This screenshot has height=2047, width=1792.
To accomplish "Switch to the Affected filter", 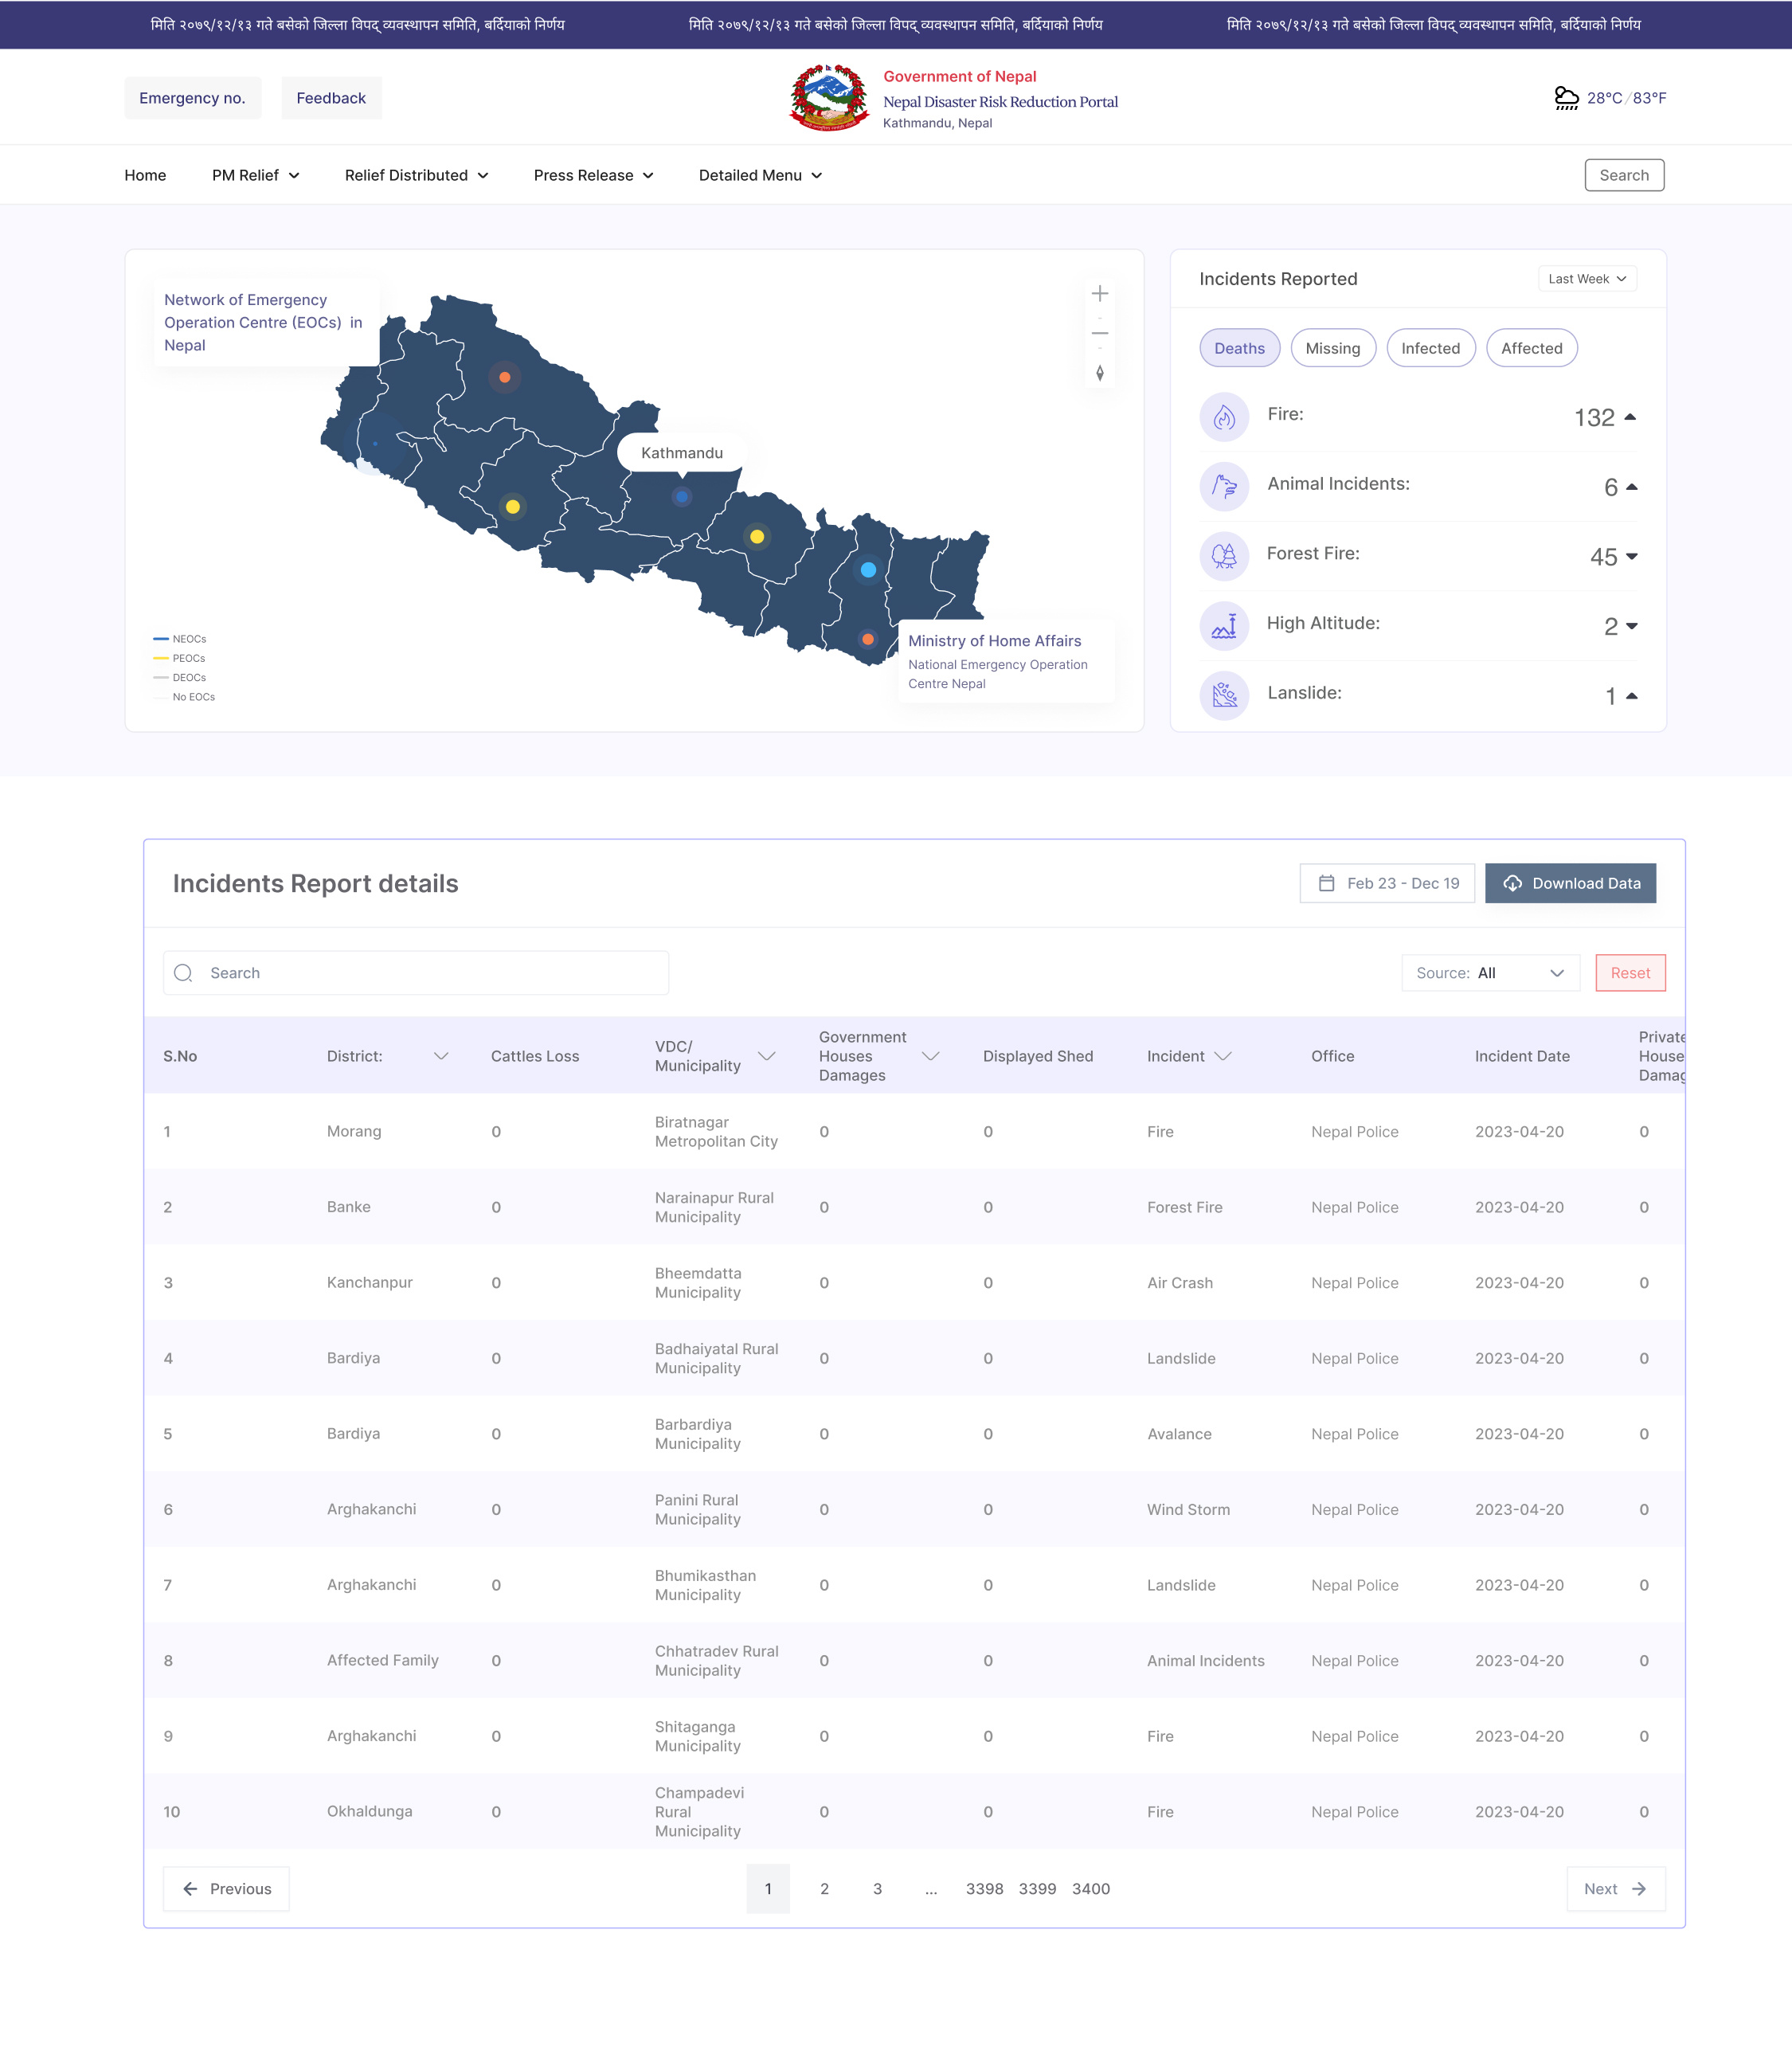I will 1532,348.
